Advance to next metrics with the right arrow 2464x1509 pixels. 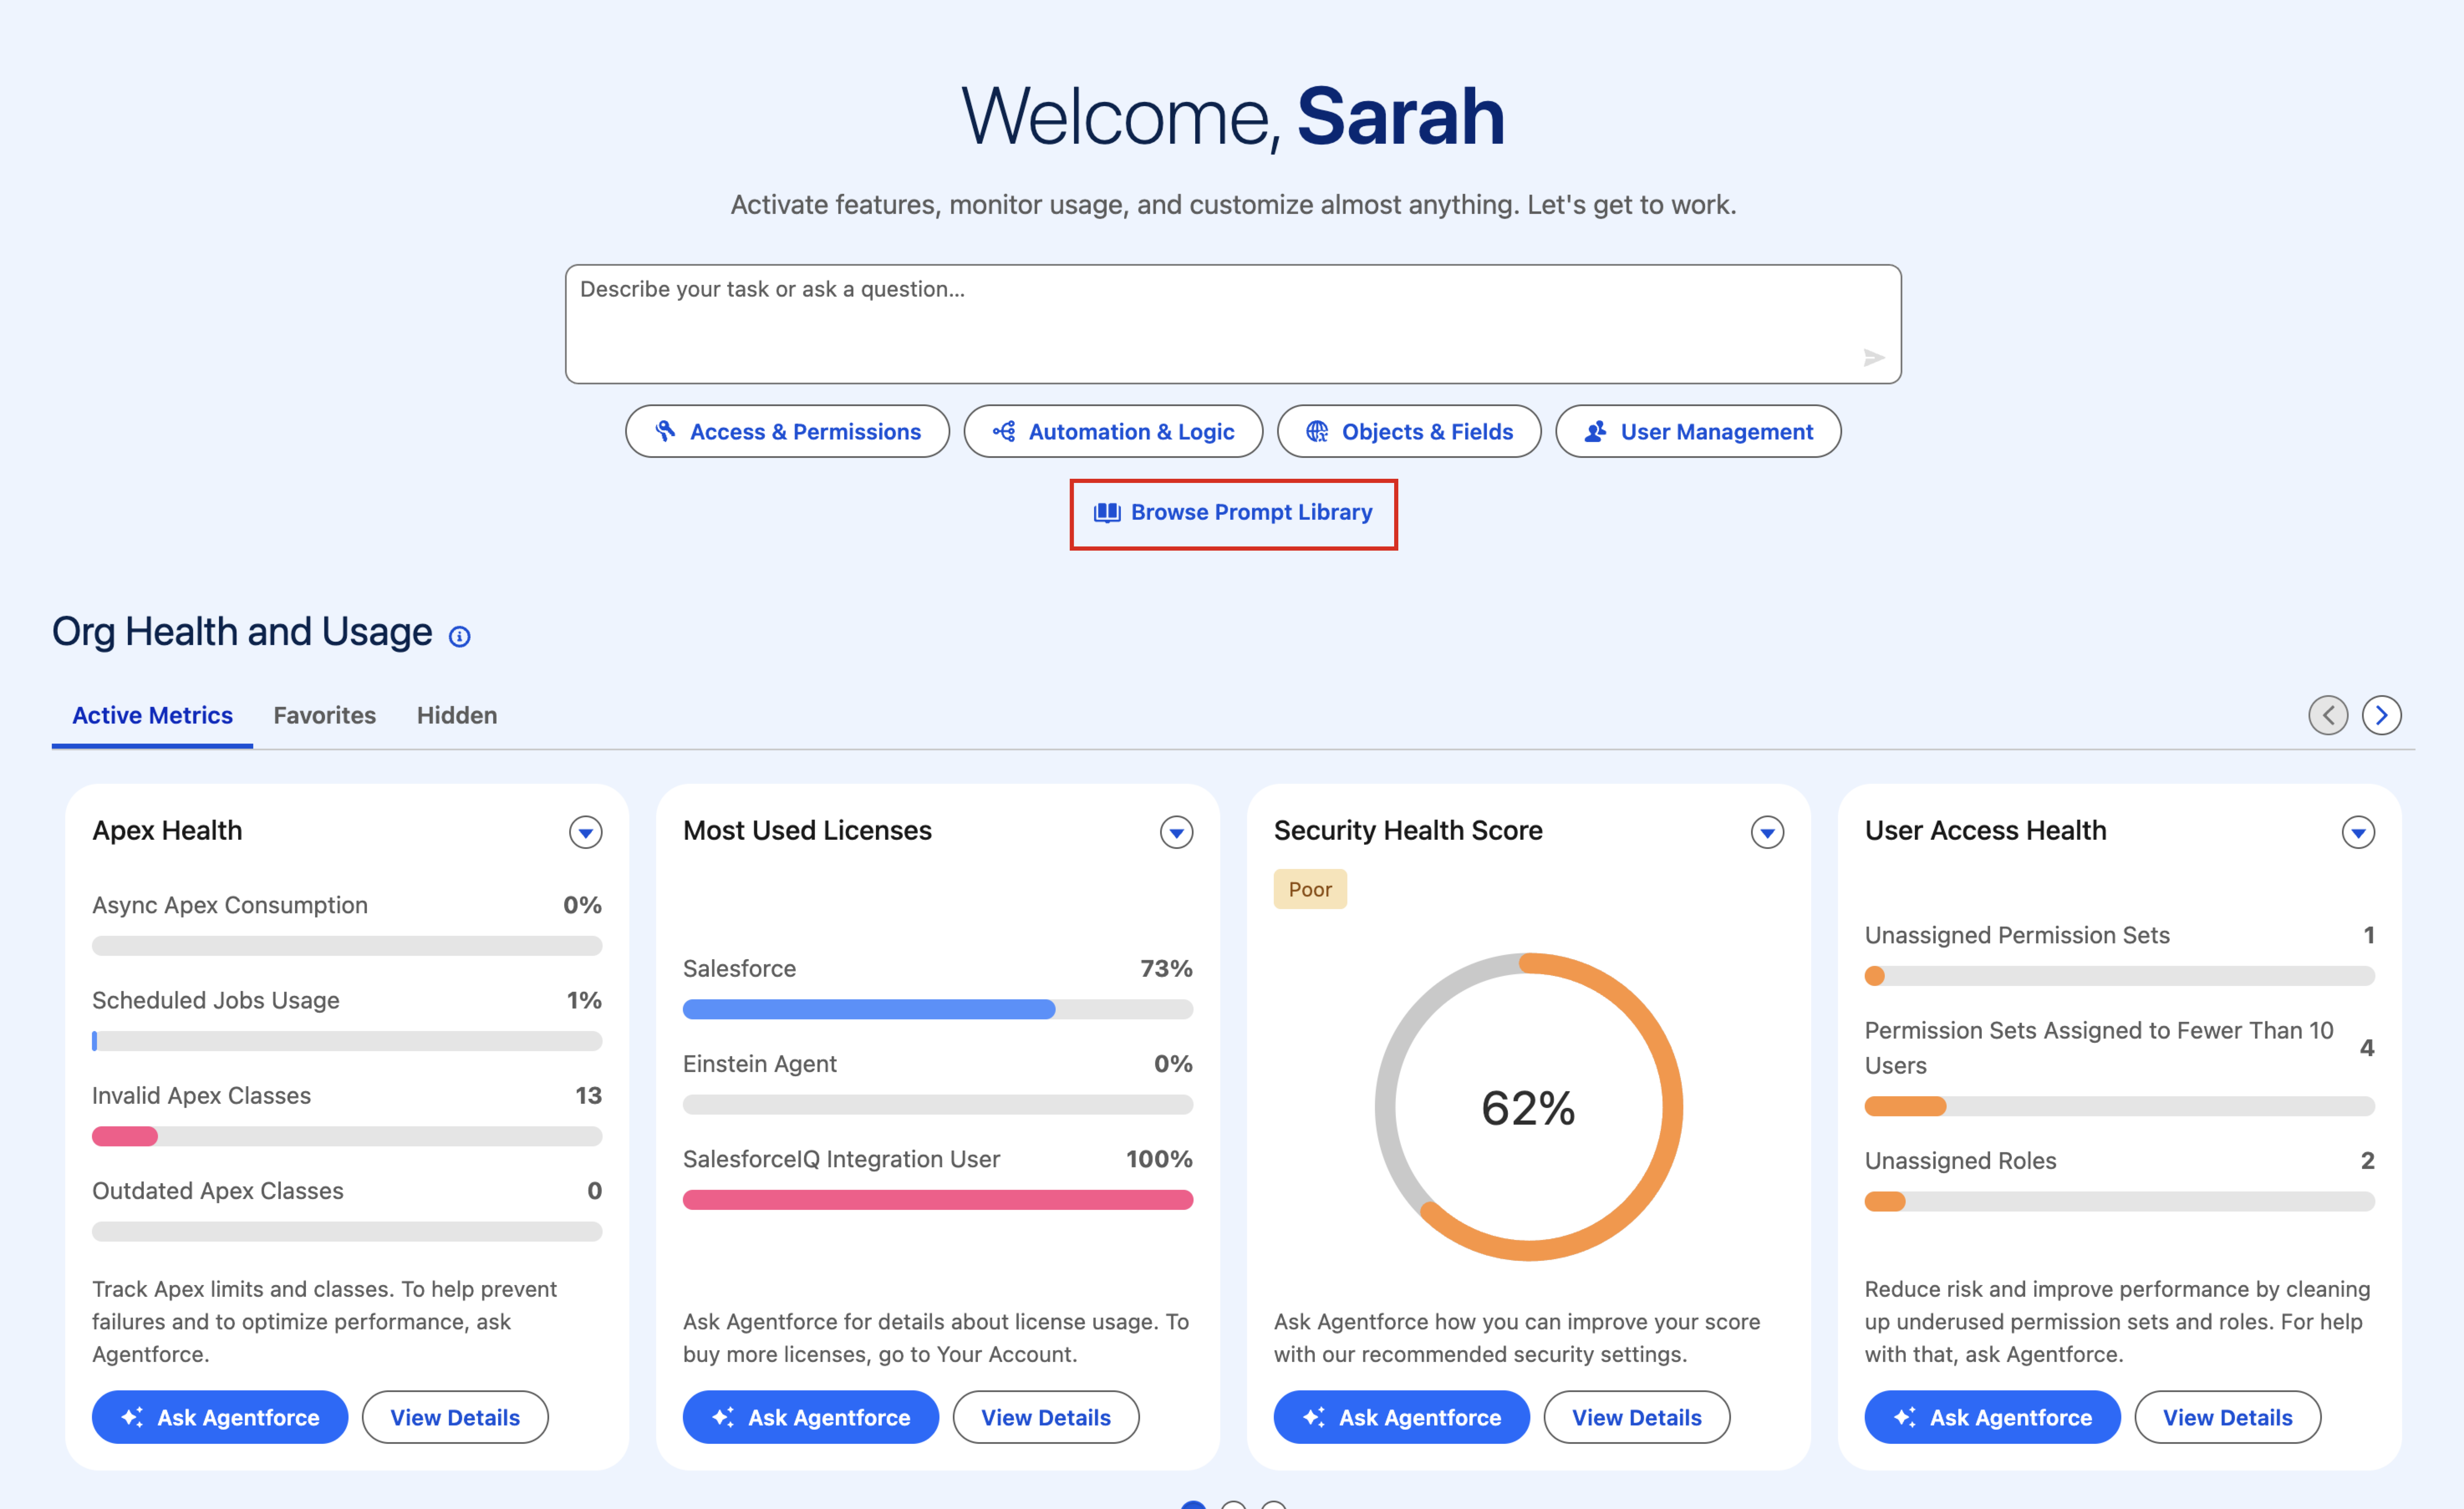[2382, 715]
